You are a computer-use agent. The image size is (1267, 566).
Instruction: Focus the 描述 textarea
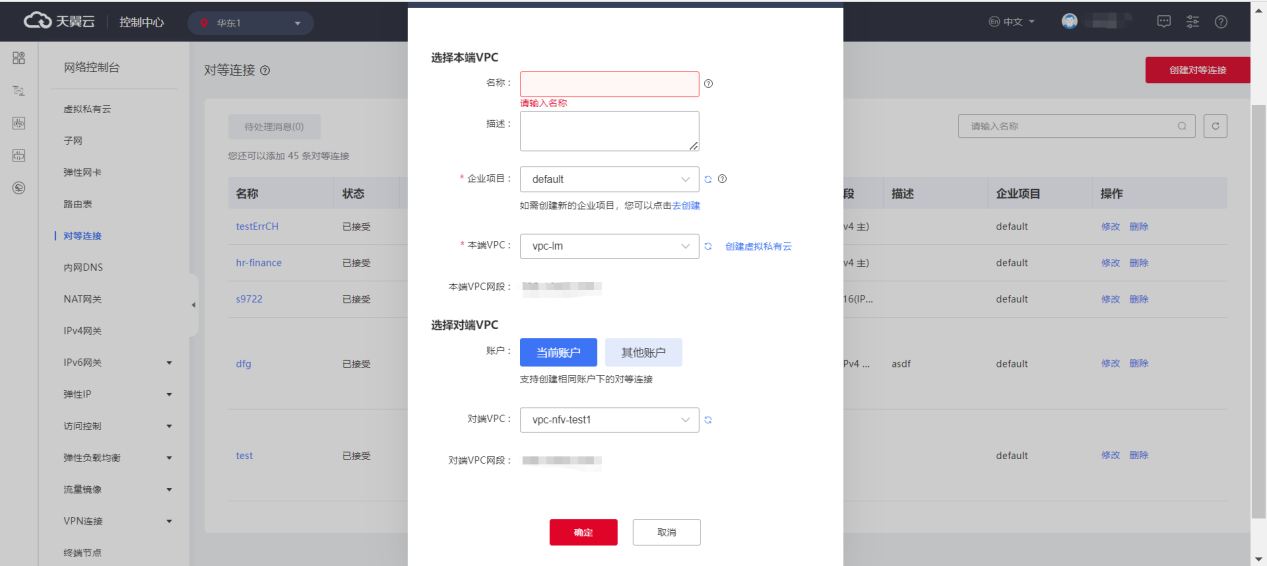[x=609, y=131]
